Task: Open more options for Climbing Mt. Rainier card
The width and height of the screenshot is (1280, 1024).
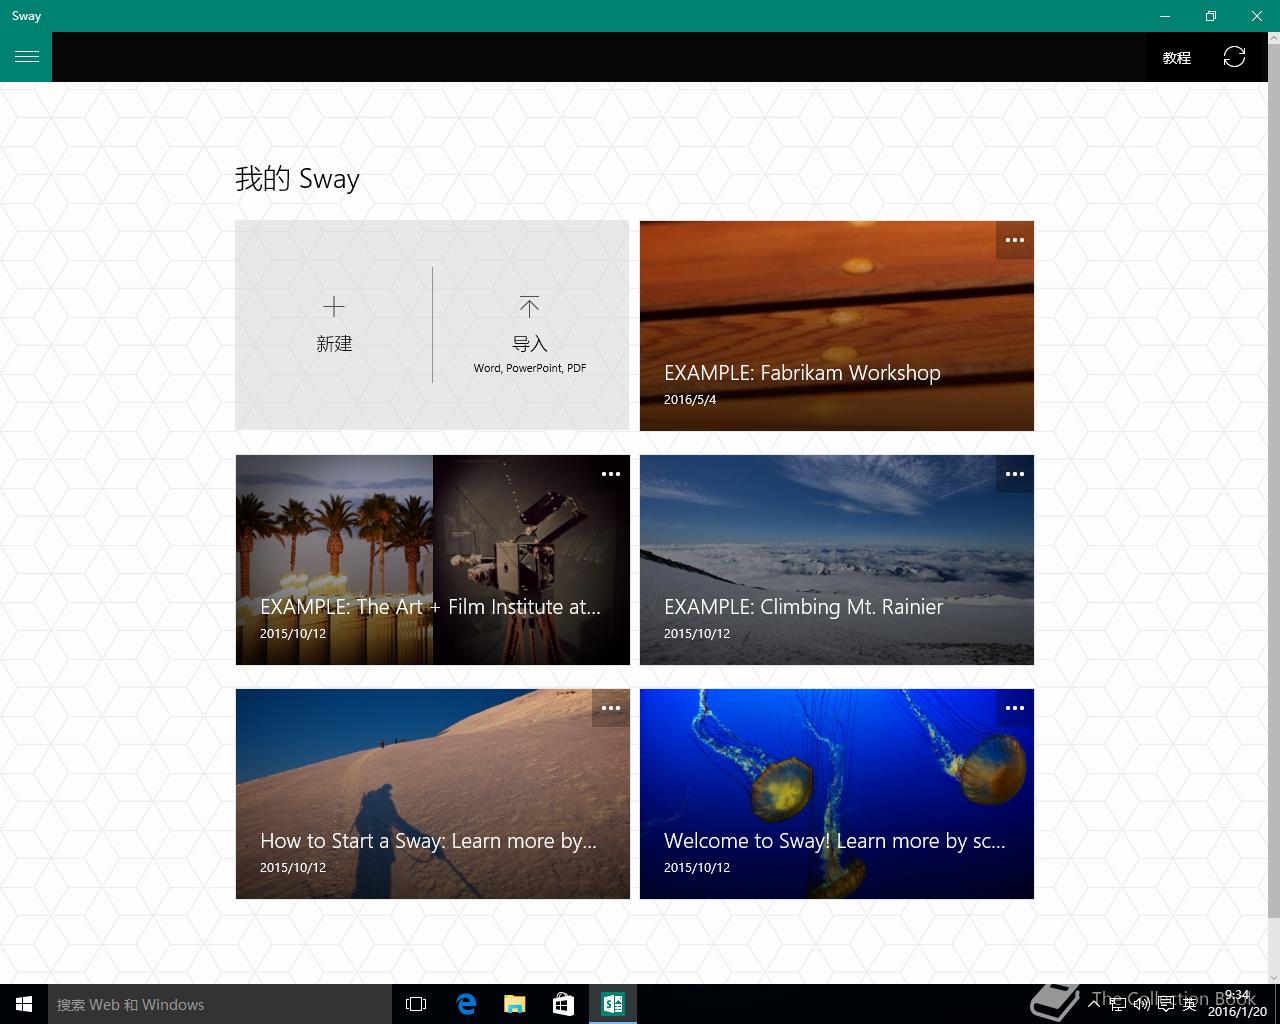Action: pyautogui.click(x=1015, y=474)
